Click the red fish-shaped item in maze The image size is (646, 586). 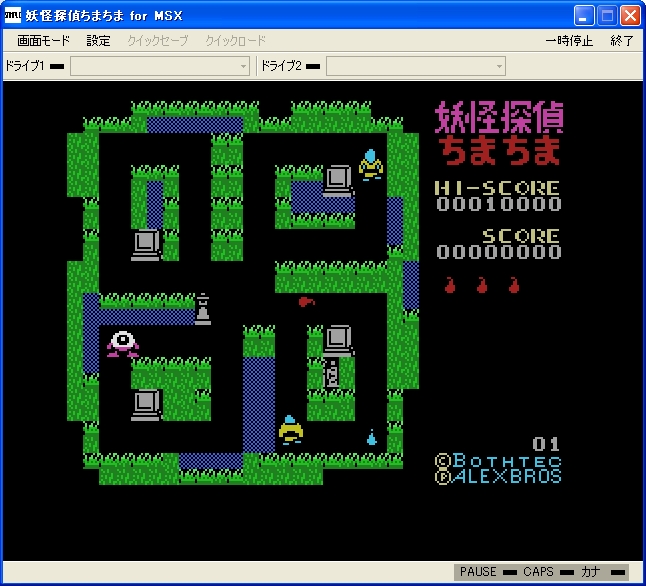pos(307,302)
